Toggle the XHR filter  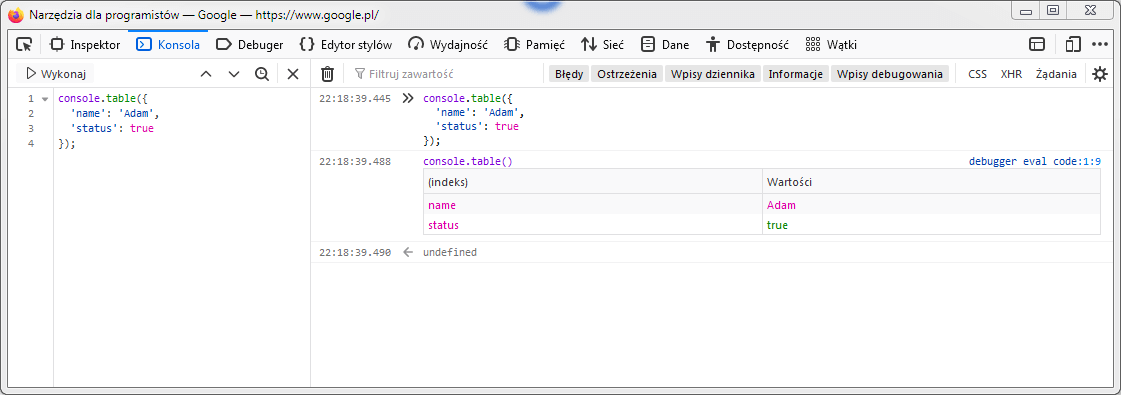[x=1011, y=74]
